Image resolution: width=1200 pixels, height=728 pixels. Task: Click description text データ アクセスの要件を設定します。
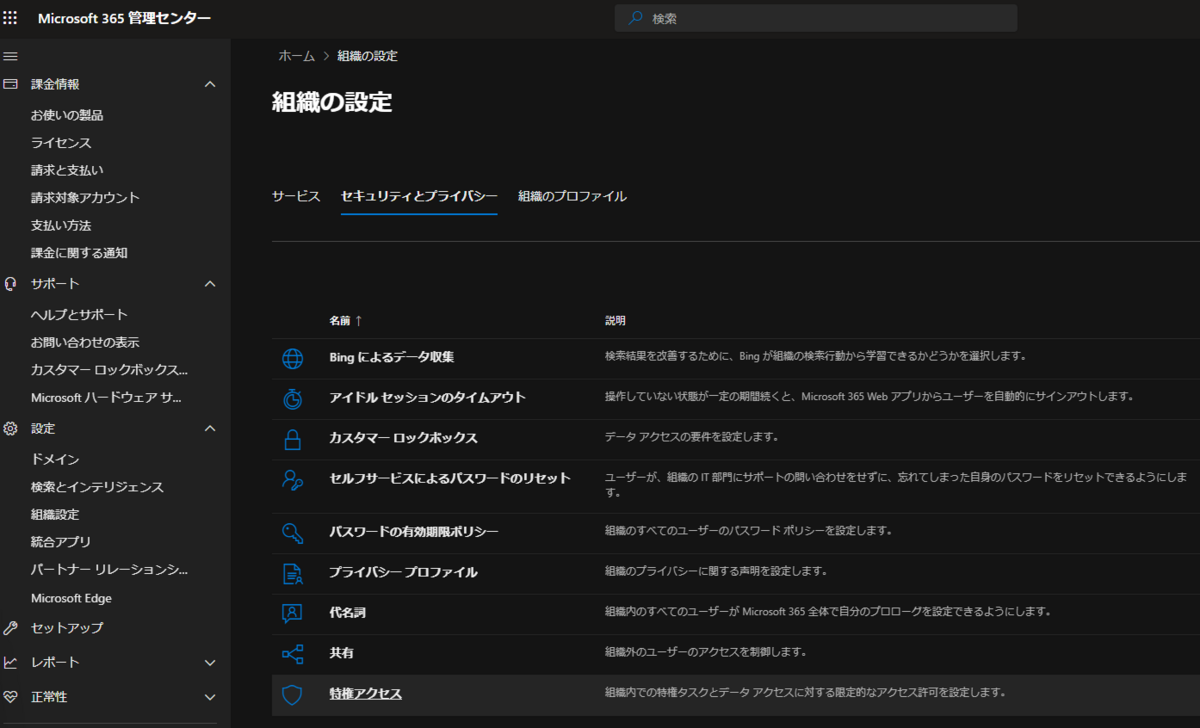coord(692,437)
